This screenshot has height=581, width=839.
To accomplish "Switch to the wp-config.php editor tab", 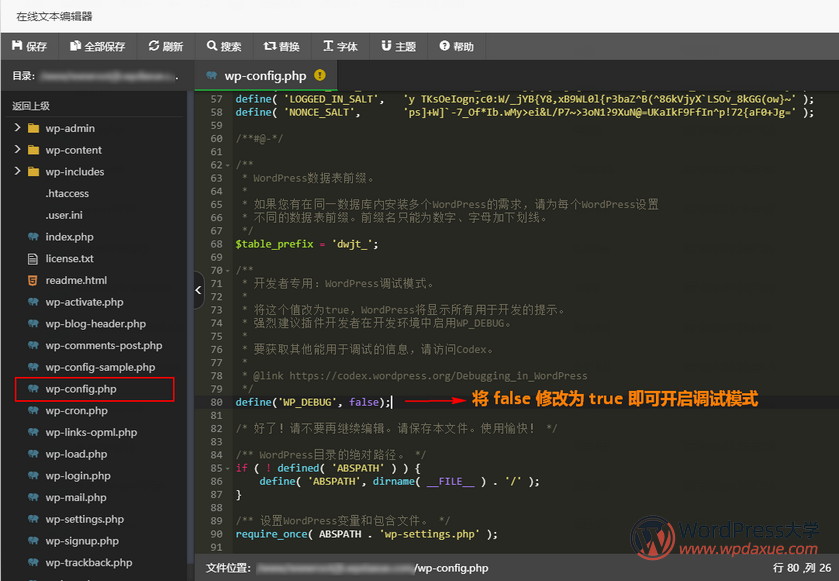I will (x=265, y=75).
